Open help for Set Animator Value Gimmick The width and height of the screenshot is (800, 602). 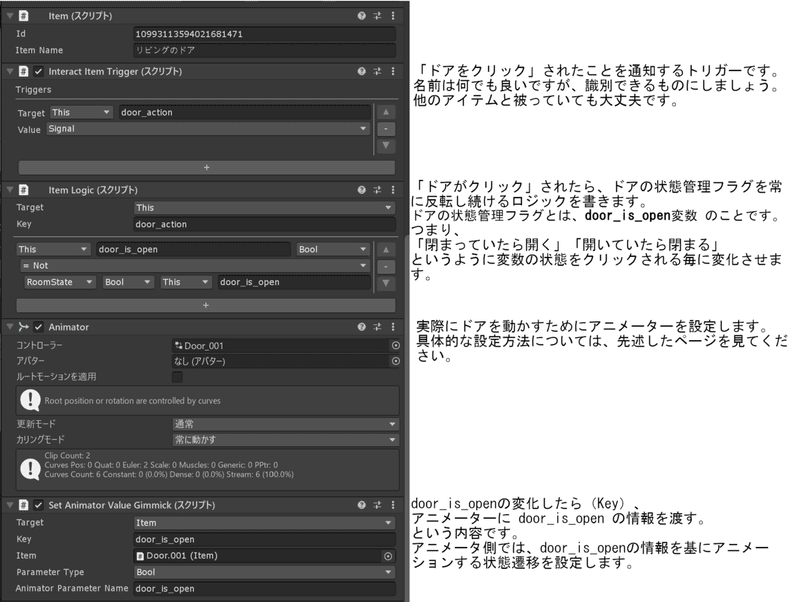click(362, 505)
